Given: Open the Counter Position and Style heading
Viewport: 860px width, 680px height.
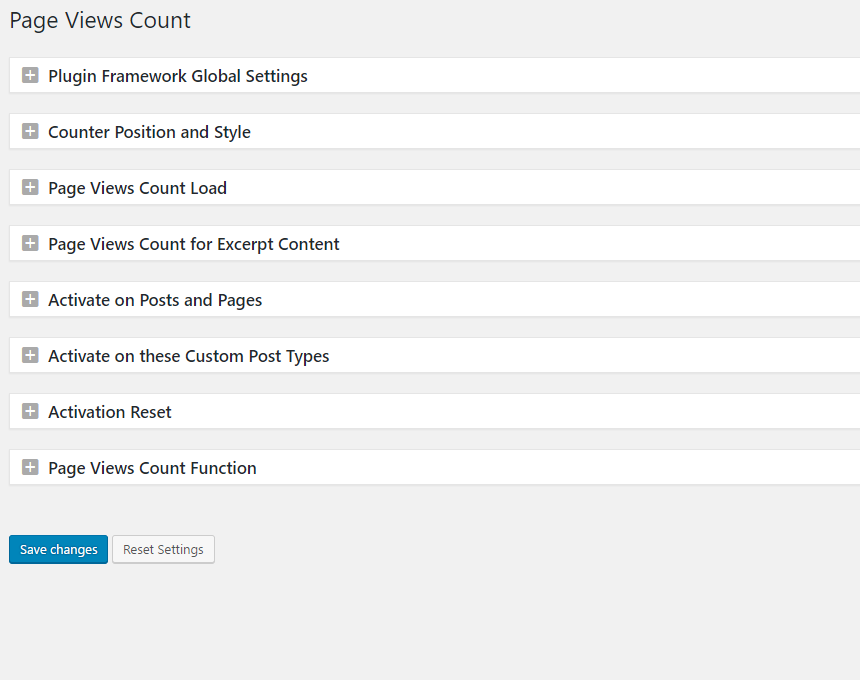Looking at the screenshot, I should (149, 132).
